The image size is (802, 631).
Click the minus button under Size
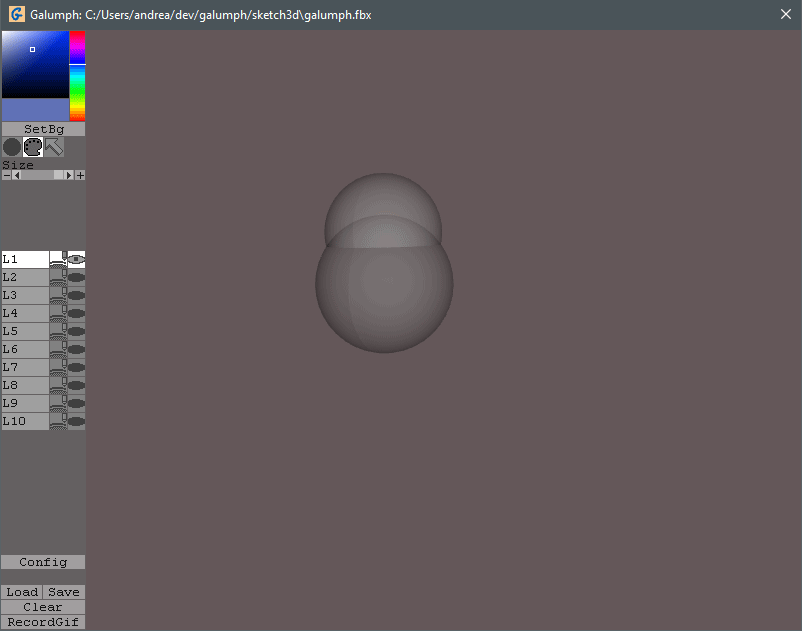click(6, 175)
